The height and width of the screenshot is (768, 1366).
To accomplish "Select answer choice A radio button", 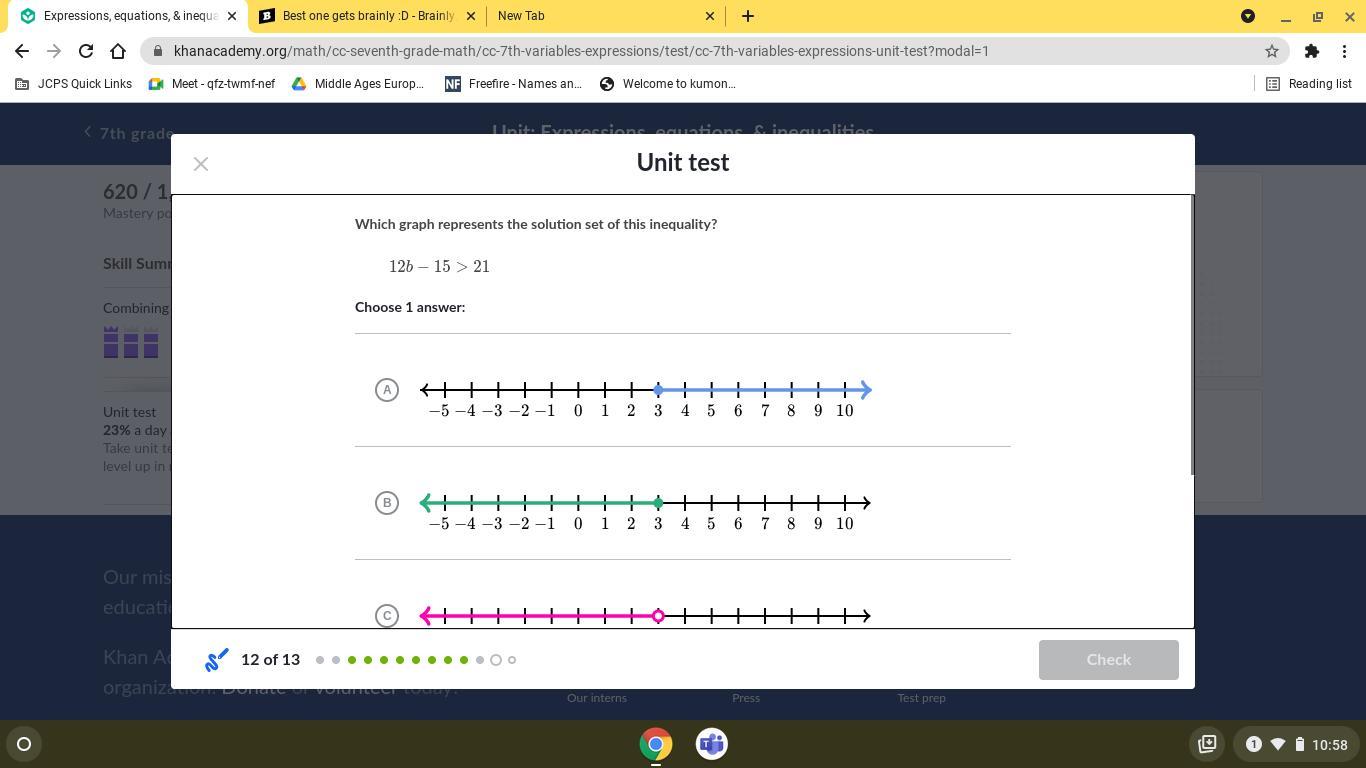I will tap(387, 390).
